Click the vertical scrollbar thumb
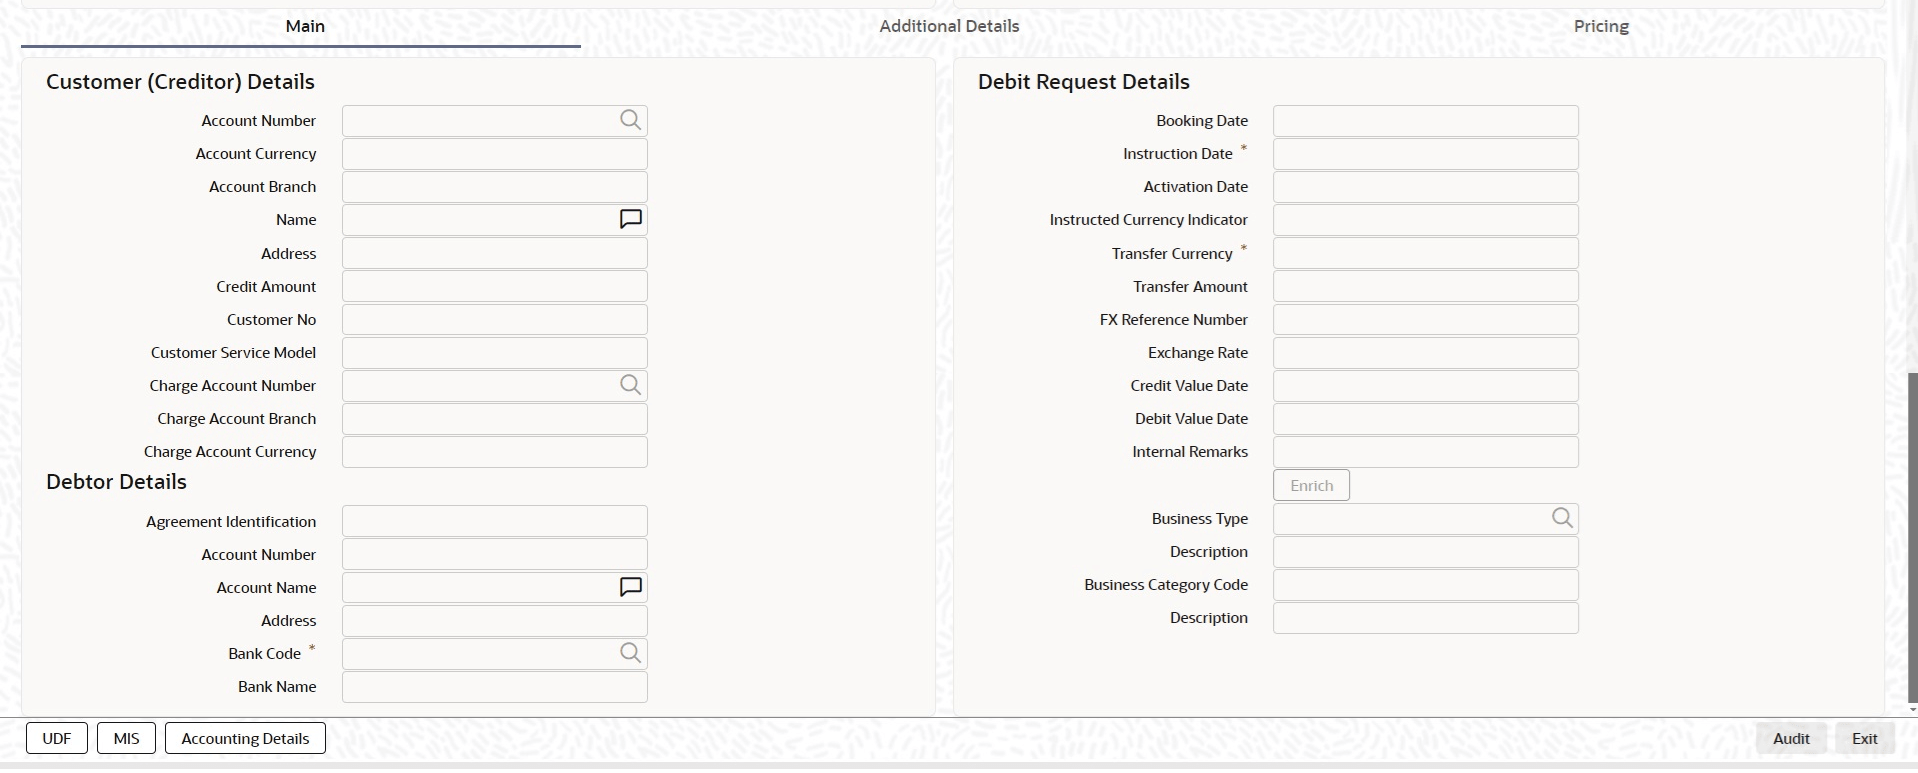Viewport: 1918px width, 773px height. [x=1913, y=538]
